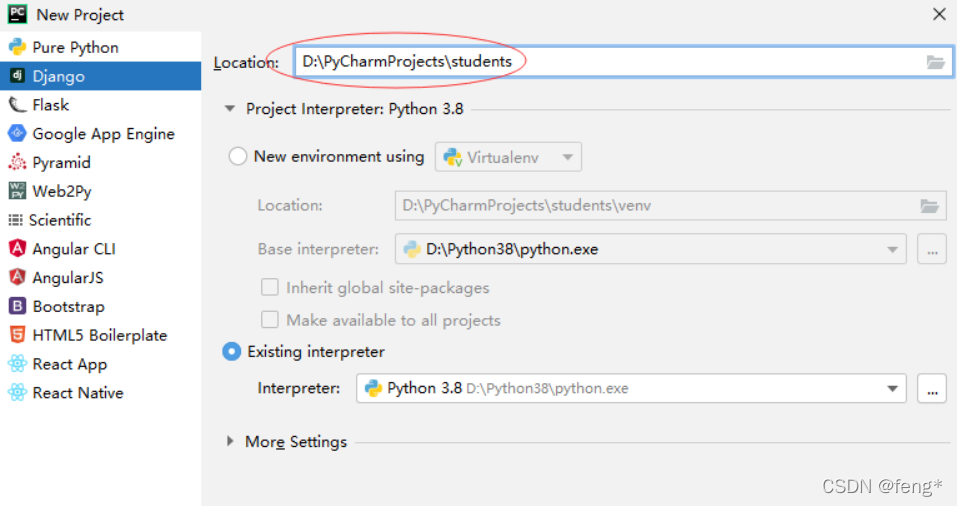Click the Pyramid icon
This screenshot has height=506, width=957.
(x=17, y=162)
